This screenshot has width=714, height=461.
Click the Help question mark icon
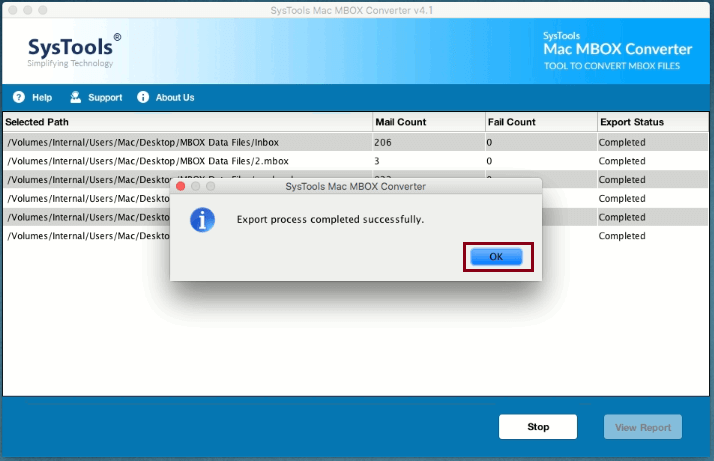point(18,98)
